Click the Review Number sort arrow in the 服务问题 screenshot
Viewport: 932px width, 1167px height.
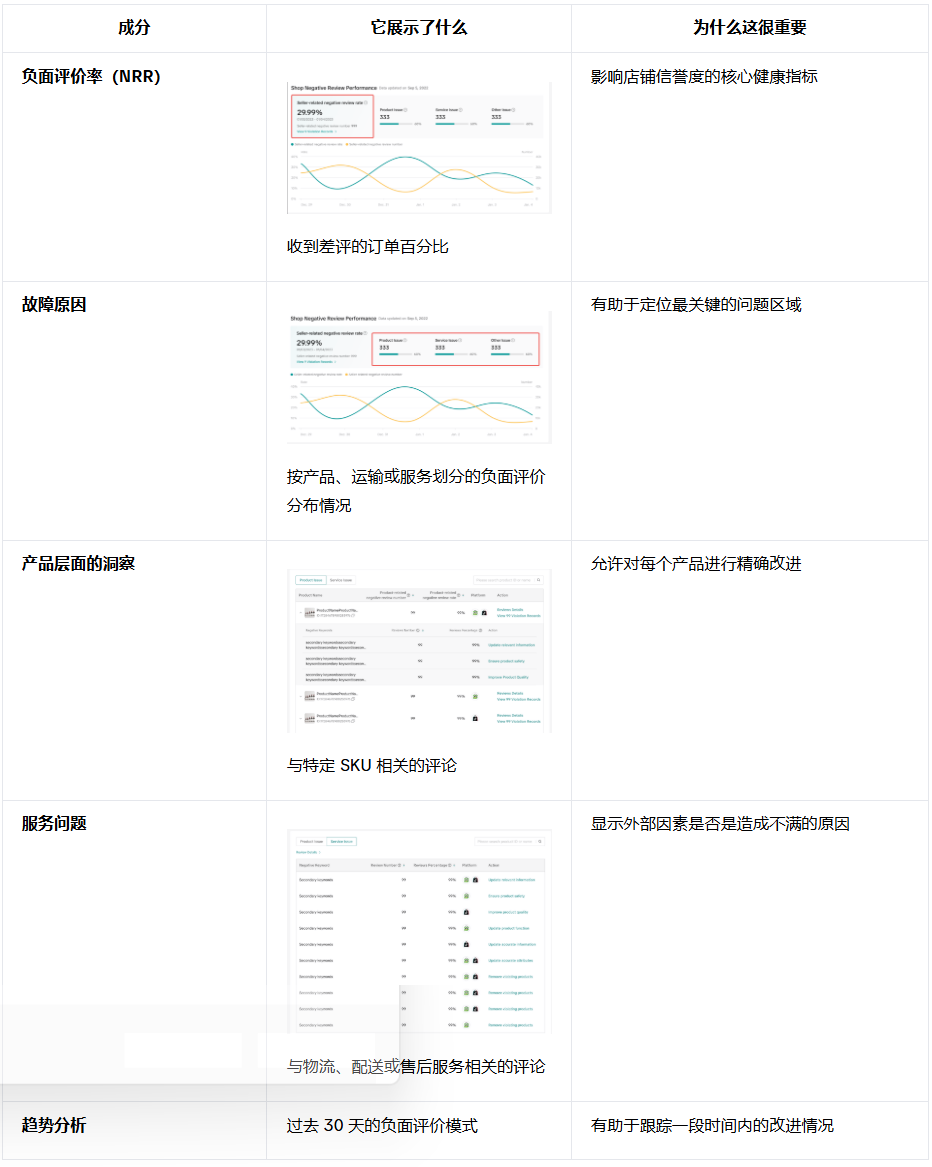click(404, 865)
